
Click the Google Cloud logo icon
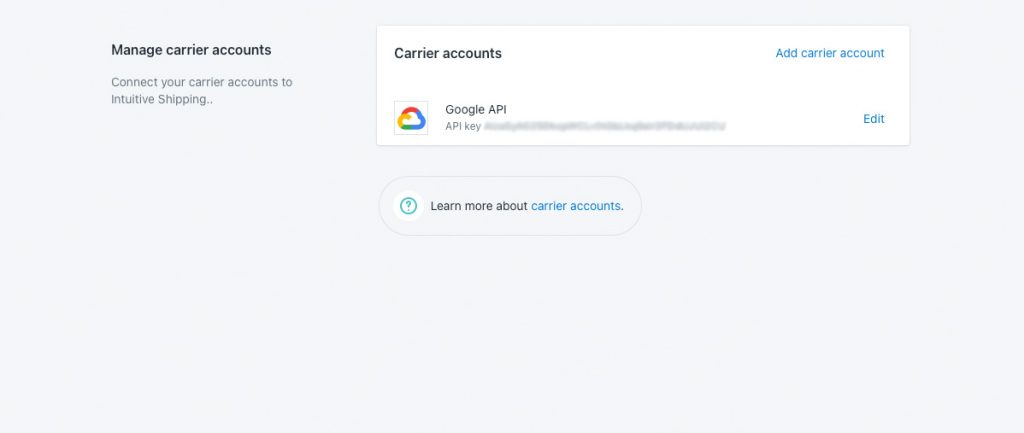point(411,118)
